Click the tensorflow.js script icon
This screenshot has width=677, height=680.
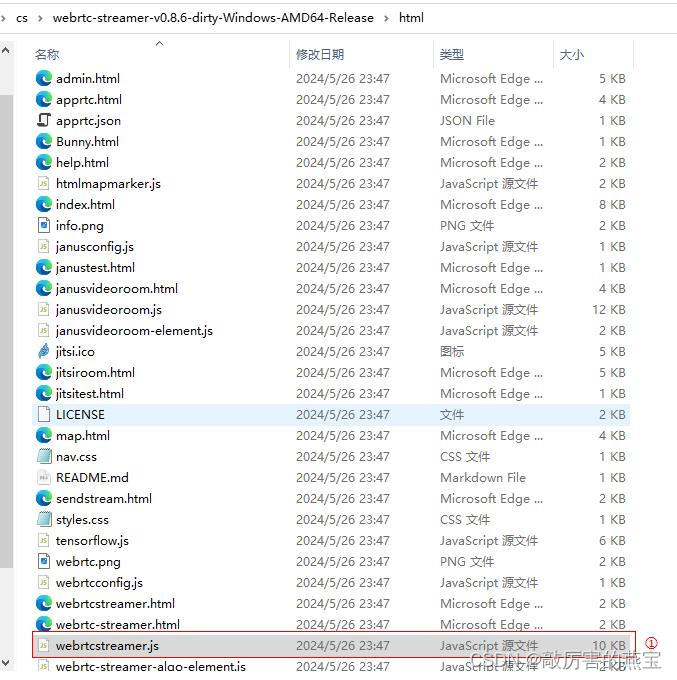pyautogui.click(x=44, y=540)
